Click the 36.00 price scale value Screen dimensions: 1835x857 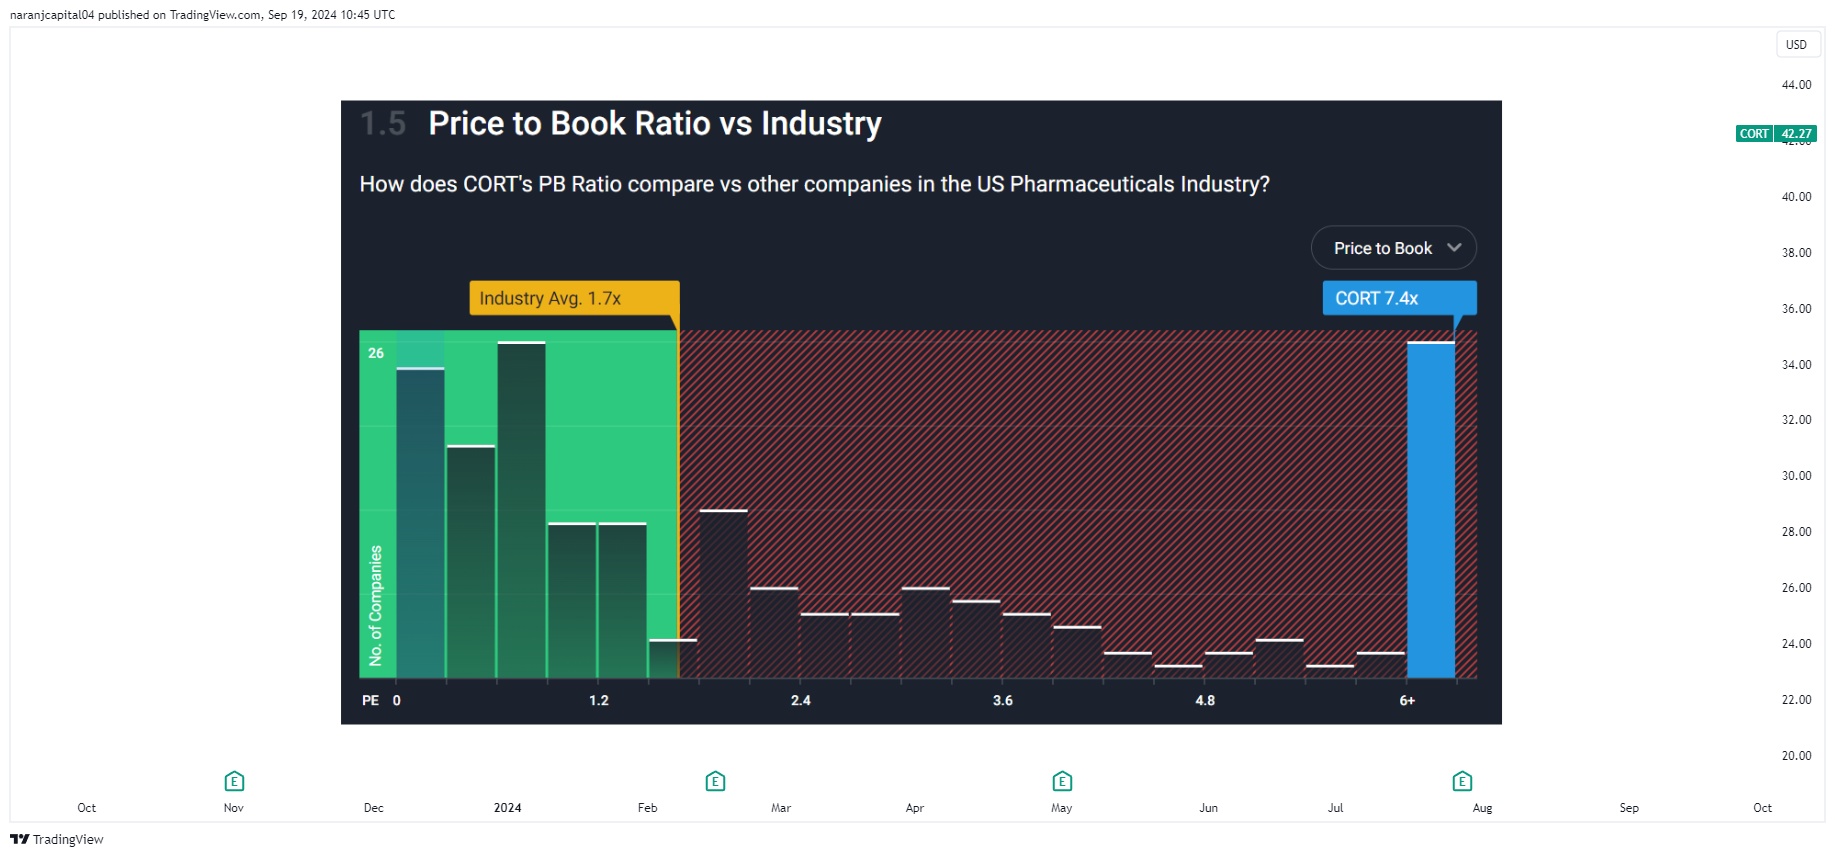(x=1796, y=309)
